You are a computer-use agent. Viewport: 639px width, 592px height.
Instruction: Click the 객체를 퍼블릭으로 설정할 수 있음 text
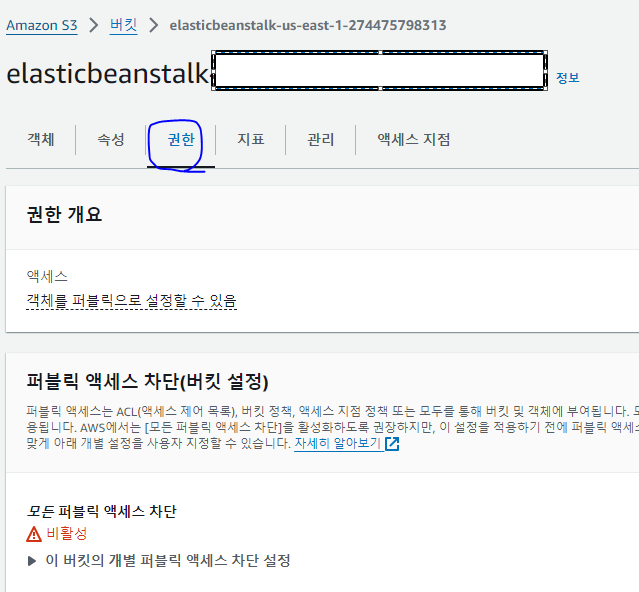pyautogui.click(x=131, y=301)
